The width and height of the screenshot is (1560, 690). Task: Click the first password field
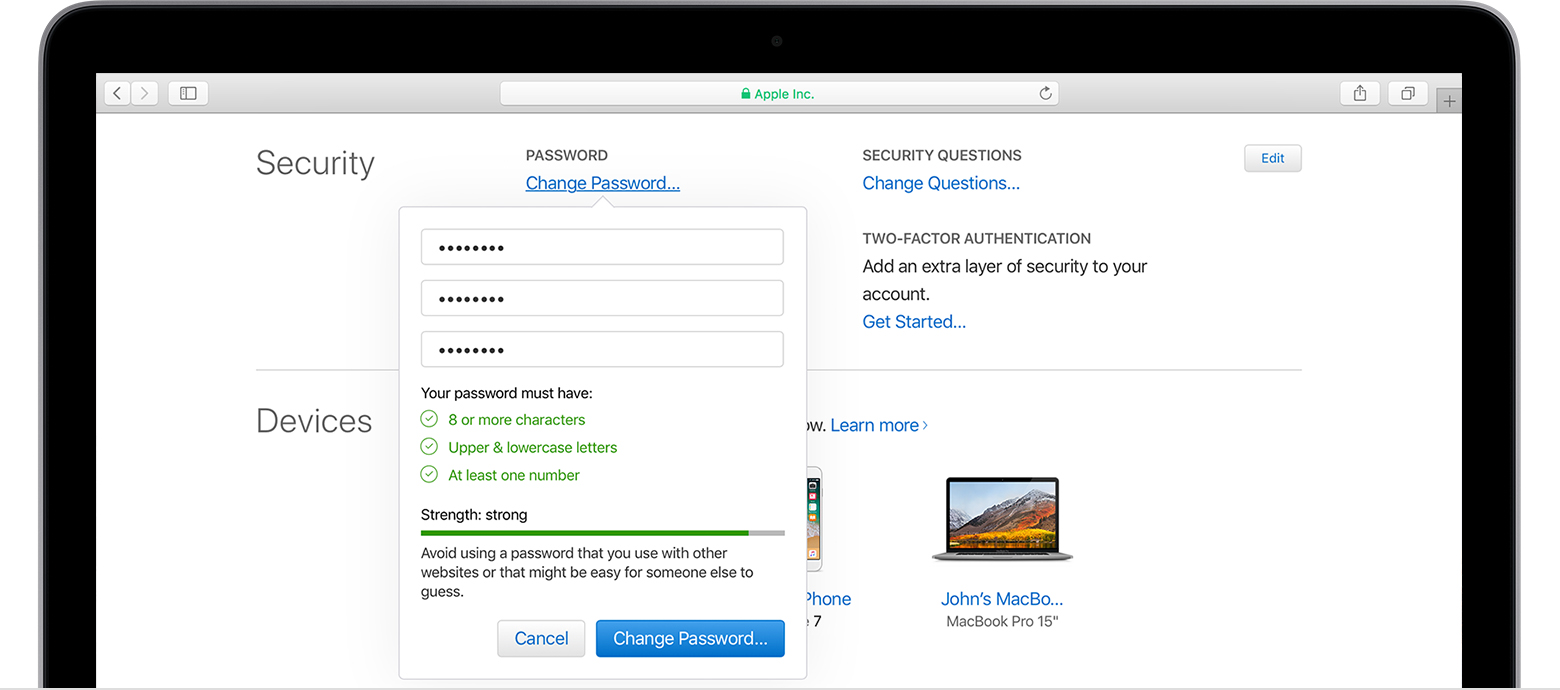[602, 247]
